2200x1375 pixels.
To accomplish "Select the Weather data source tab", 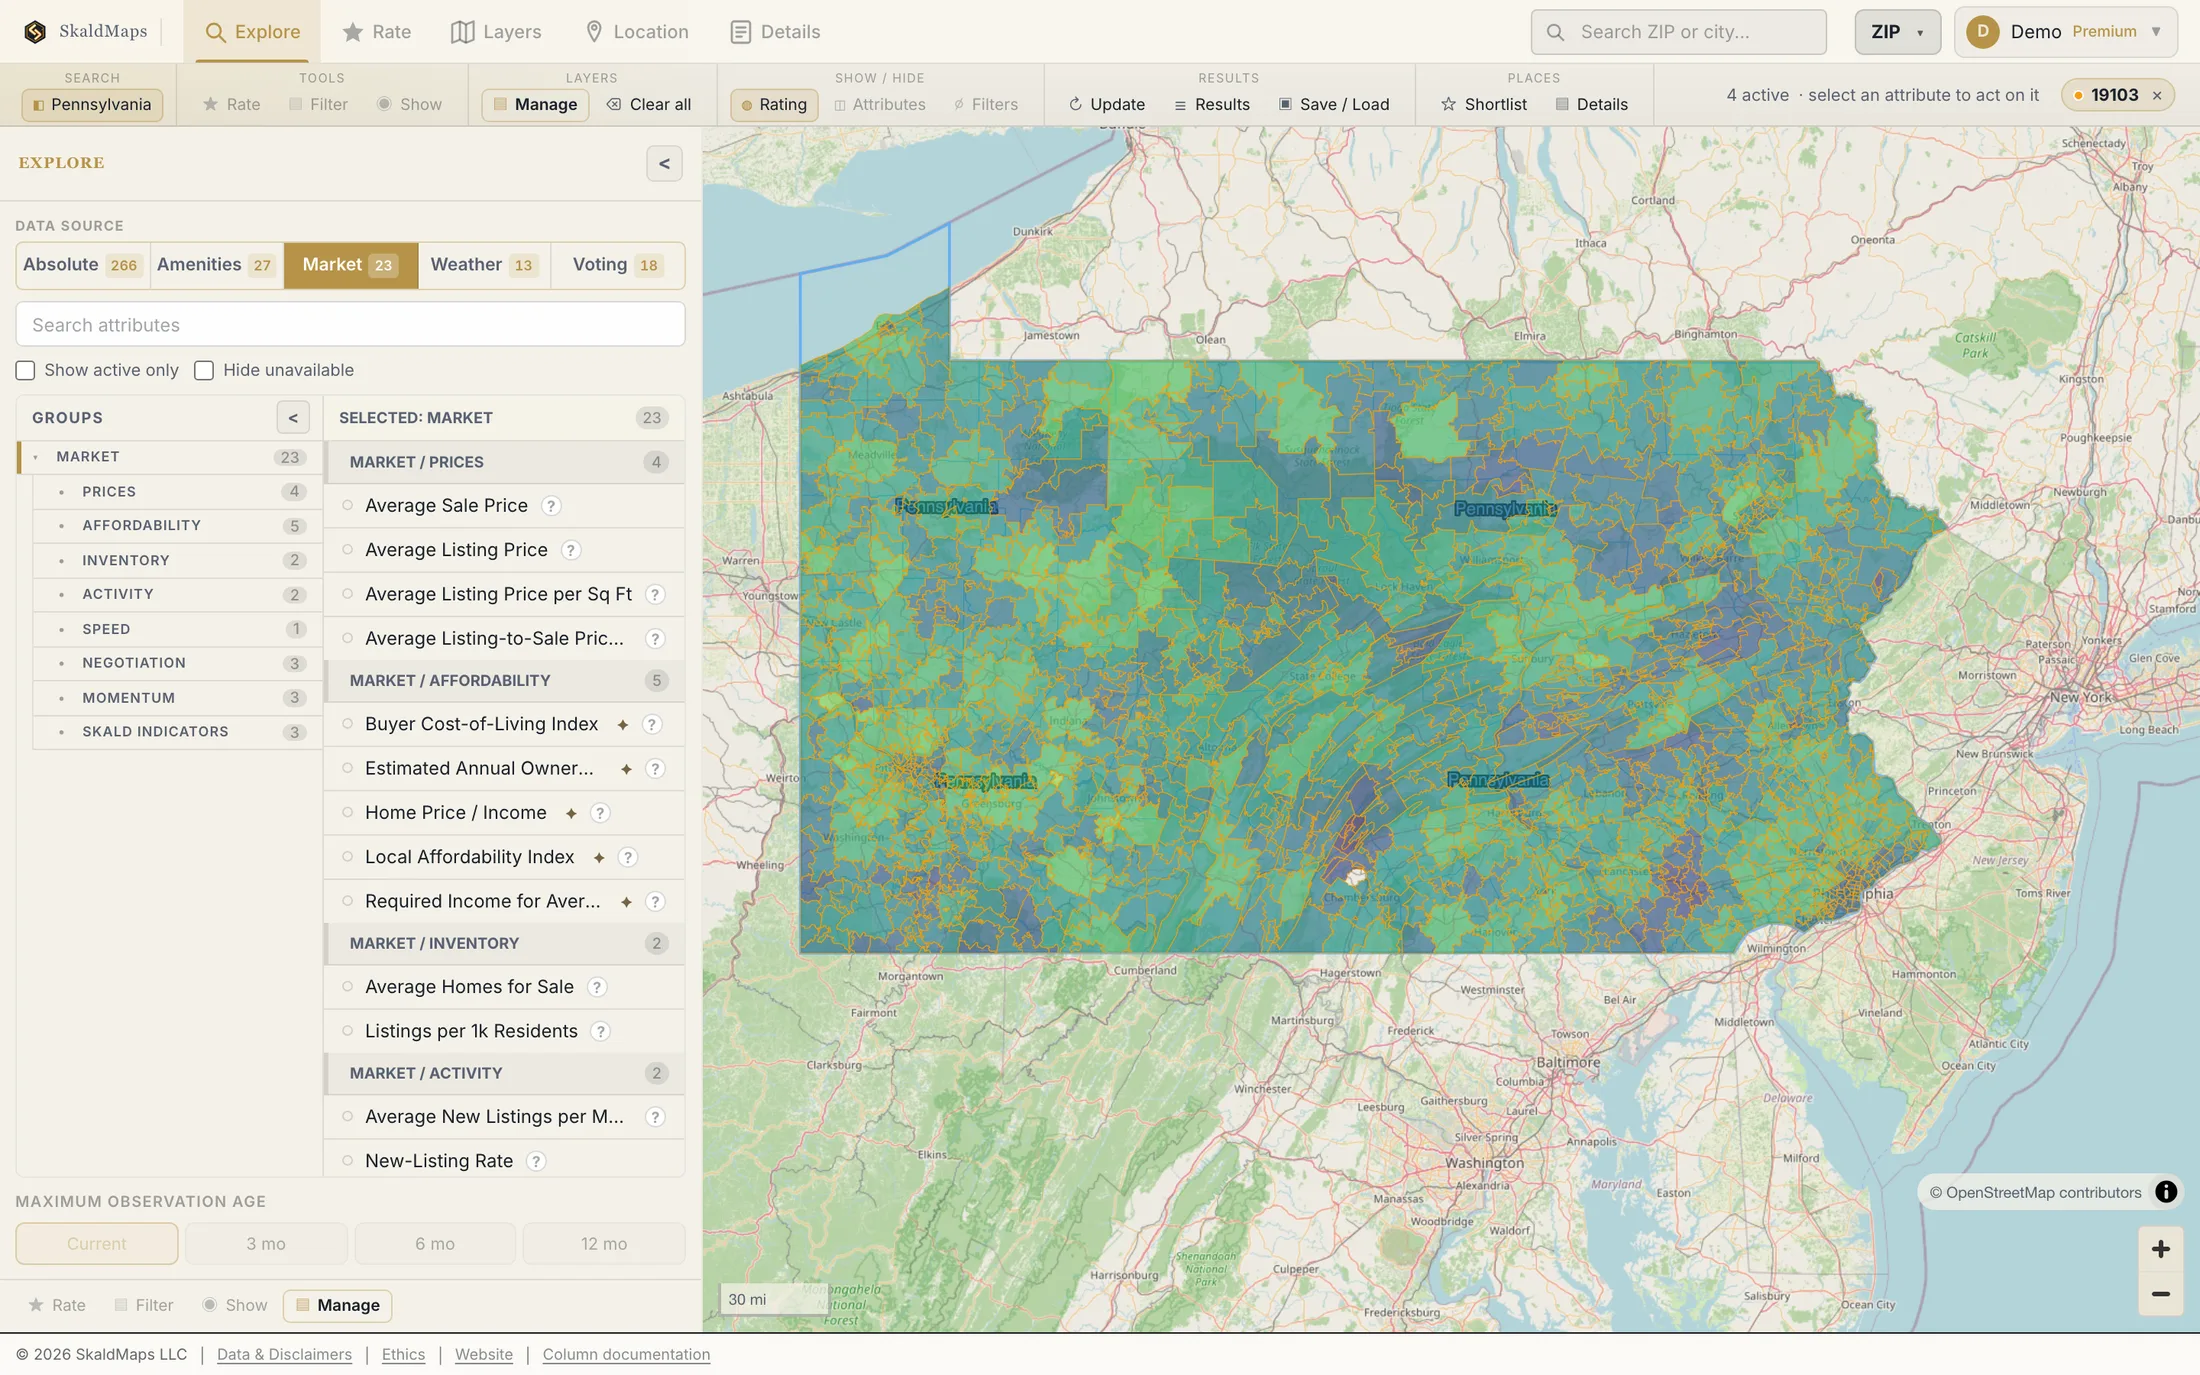I will pos(484,265).
